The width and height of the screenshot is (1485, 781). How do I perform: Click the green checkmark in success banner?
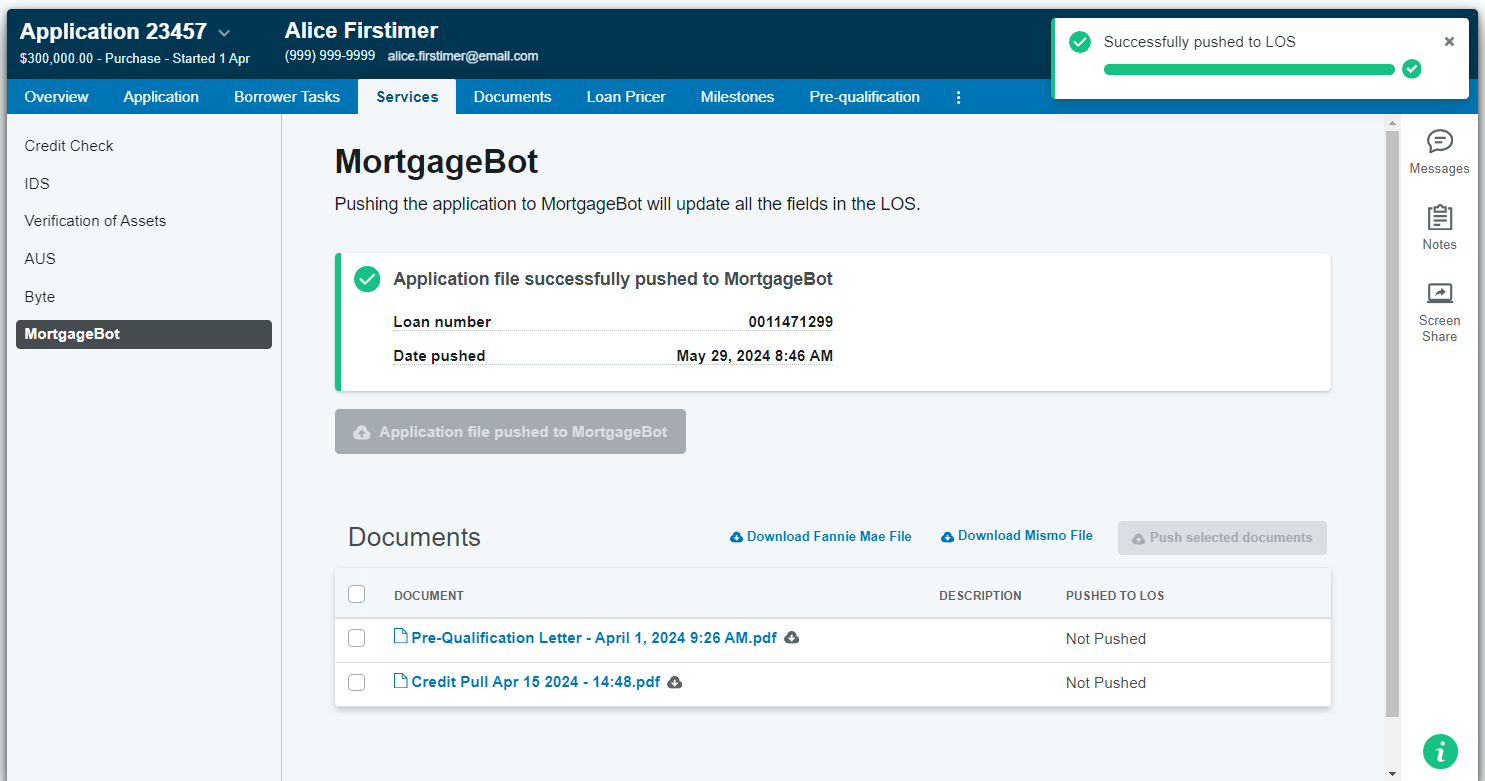coord(367,279)
